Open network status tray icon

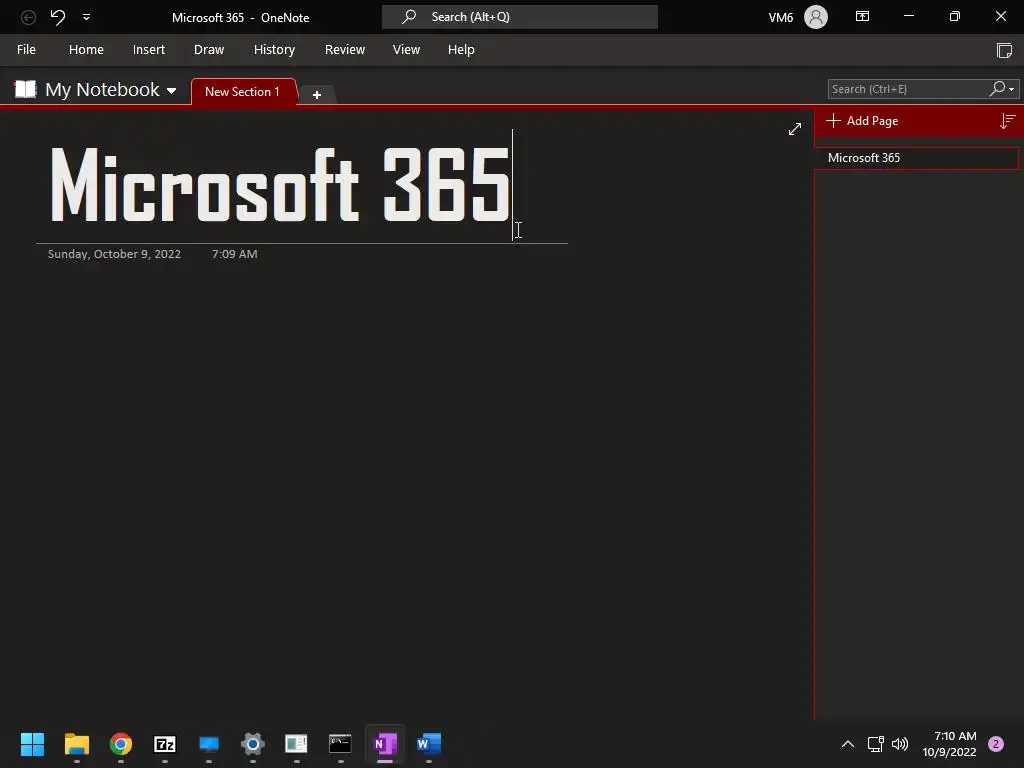pyautogui.click(x=876, y=744)
